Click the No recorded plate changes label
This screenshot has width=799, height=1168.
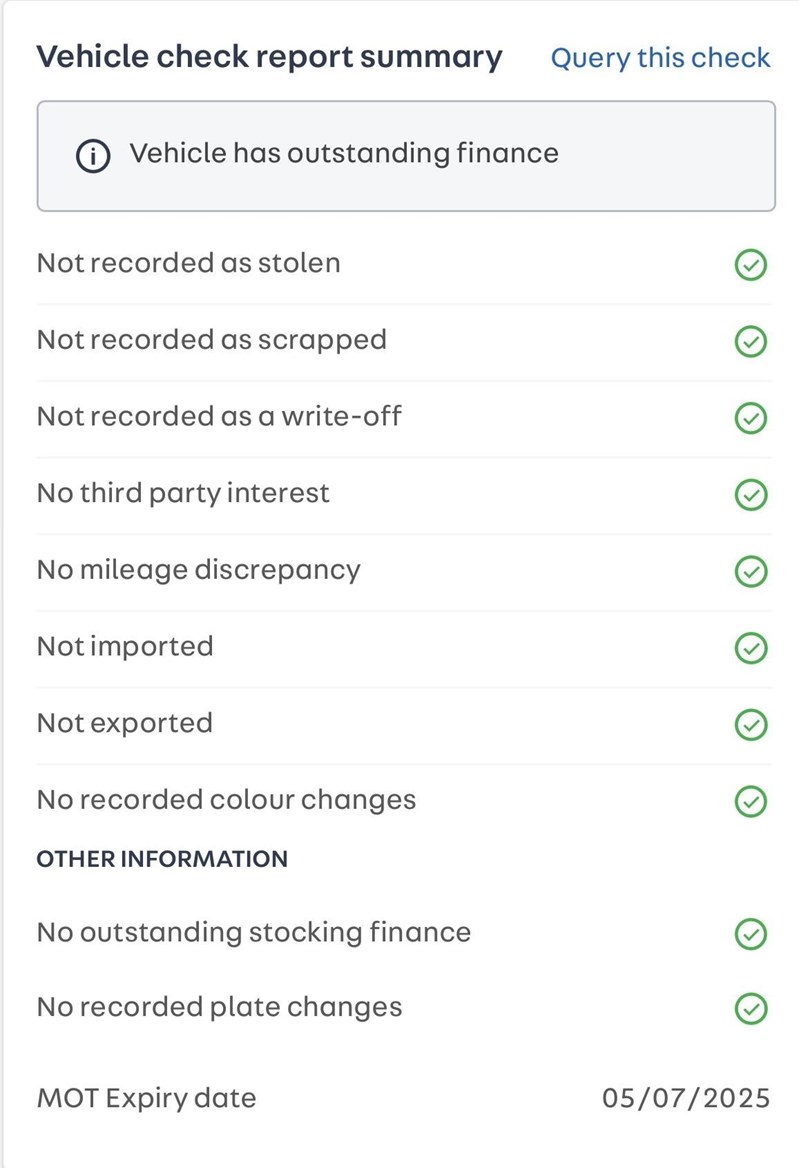(x=220, y=1007)
